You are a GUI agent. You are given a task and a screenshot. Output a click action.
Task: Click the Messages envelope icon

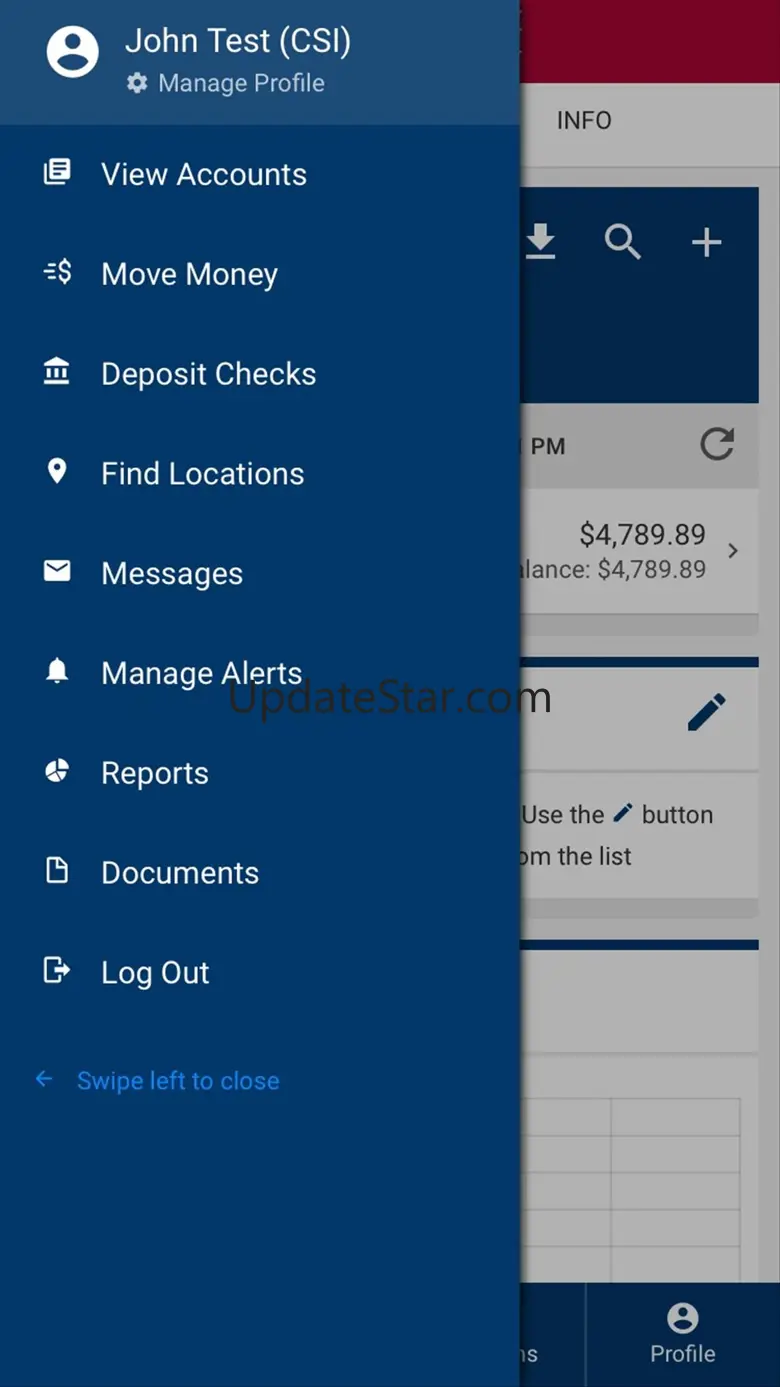tap(57, 571)
